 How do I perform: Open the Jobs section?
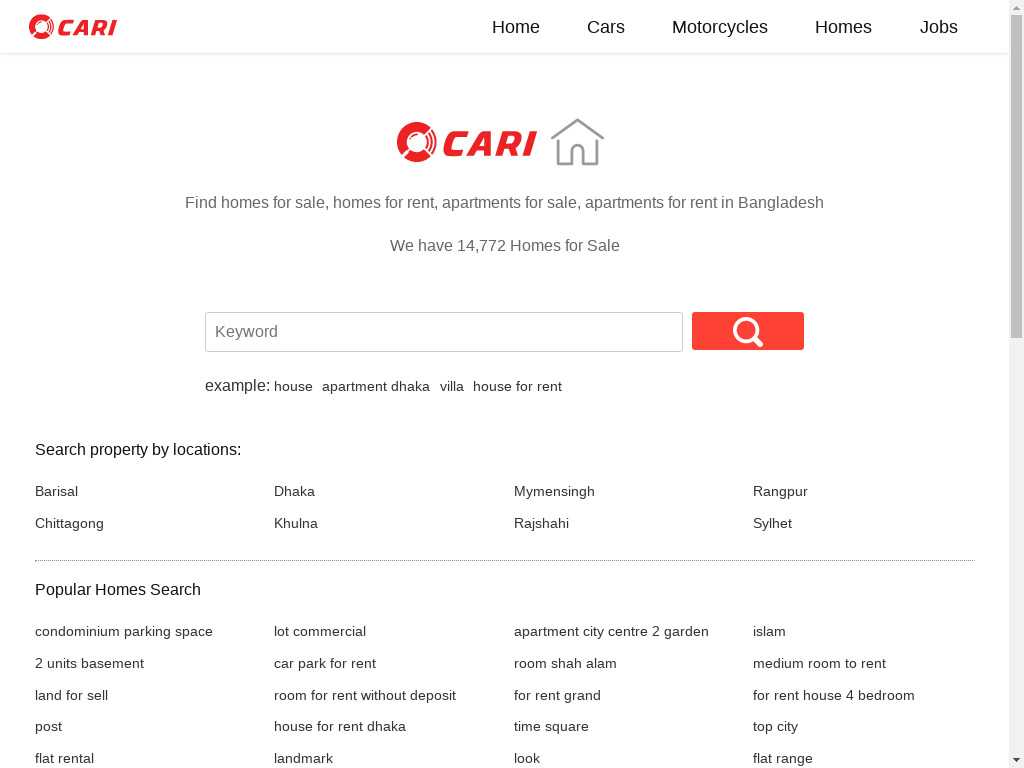pos(938,27)
